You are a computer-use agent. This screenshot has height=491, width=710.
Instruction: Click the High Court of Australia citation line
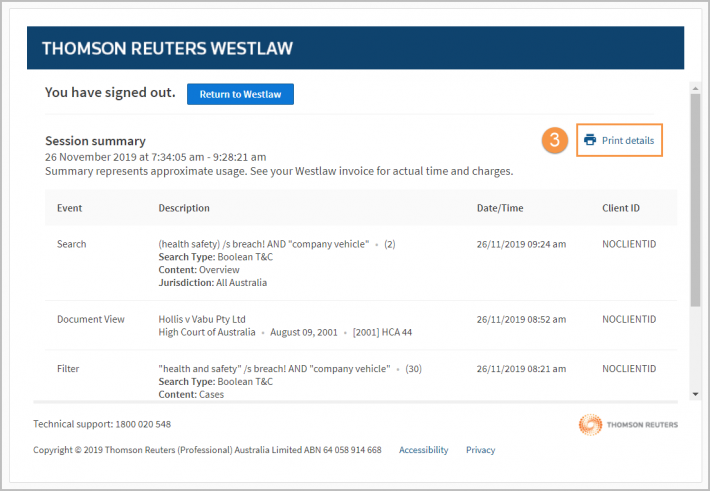(x=285, y=332)
